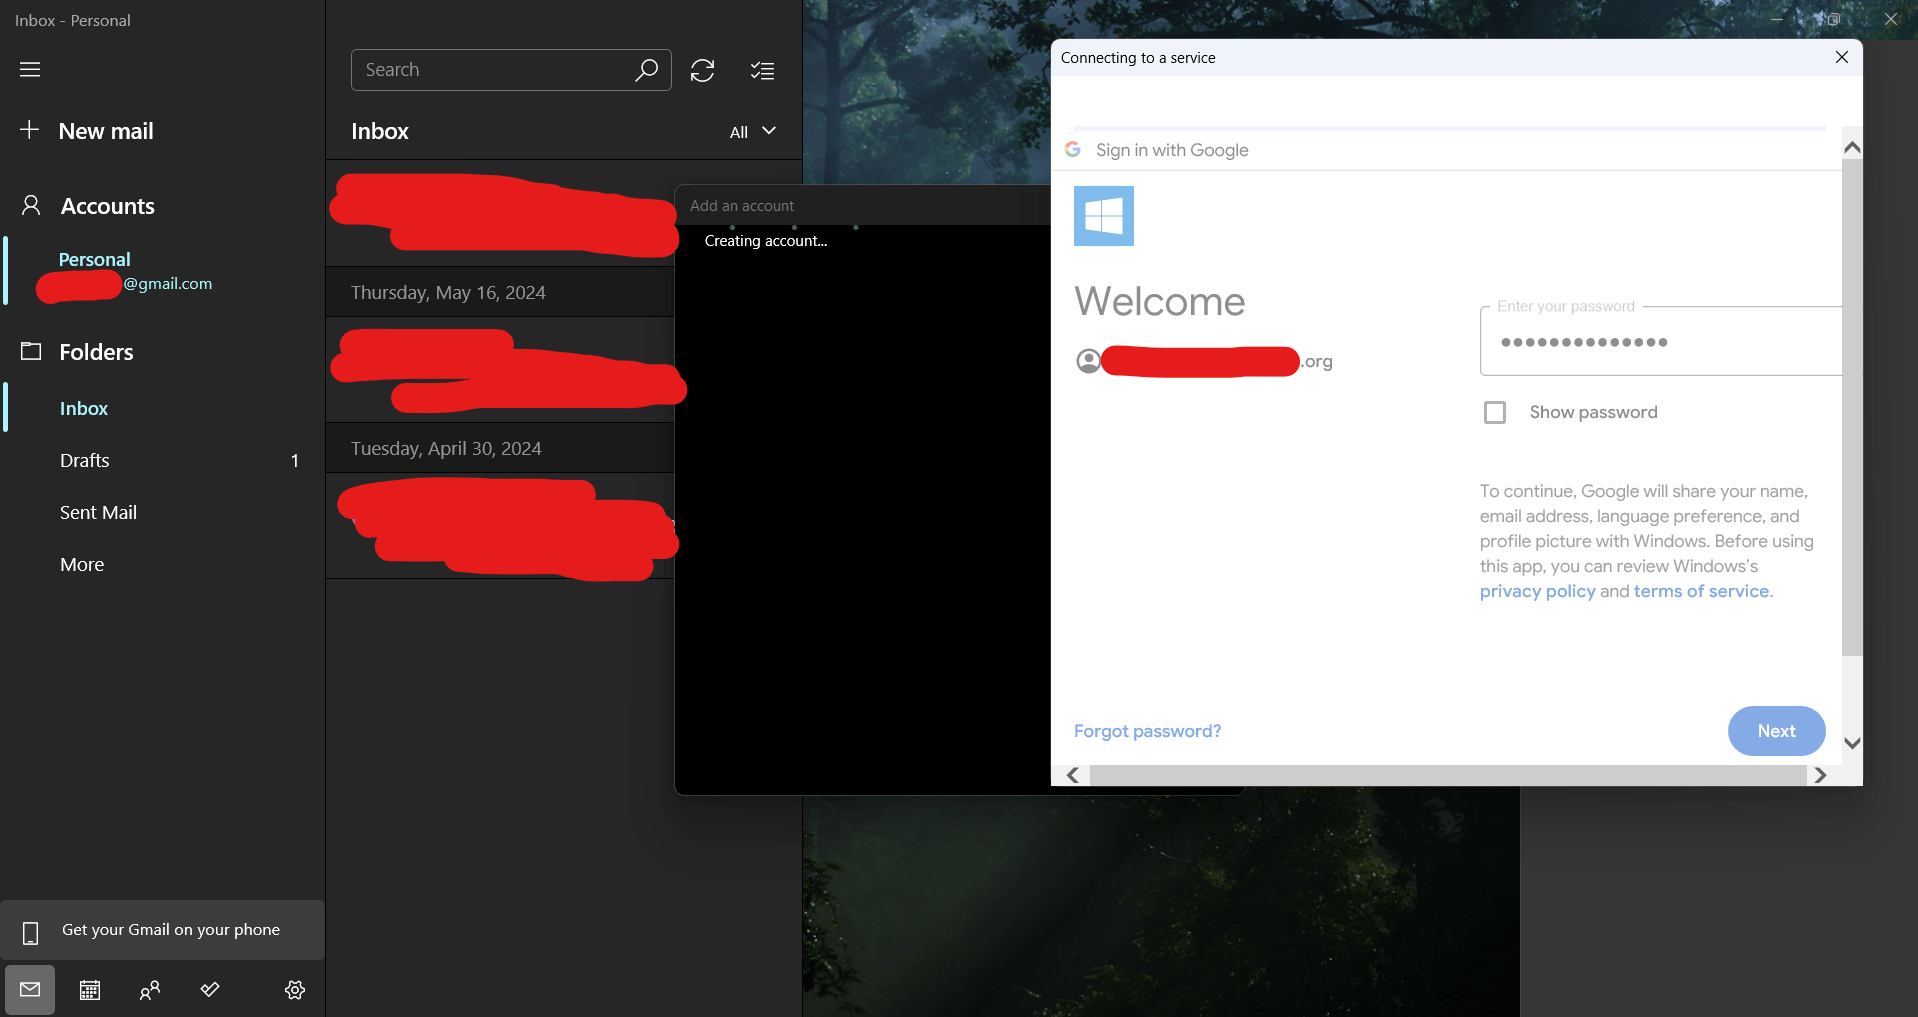This screenshot has height=1017, width=1918.
Task: Open Settings gear icon
Action: [295, 990]
